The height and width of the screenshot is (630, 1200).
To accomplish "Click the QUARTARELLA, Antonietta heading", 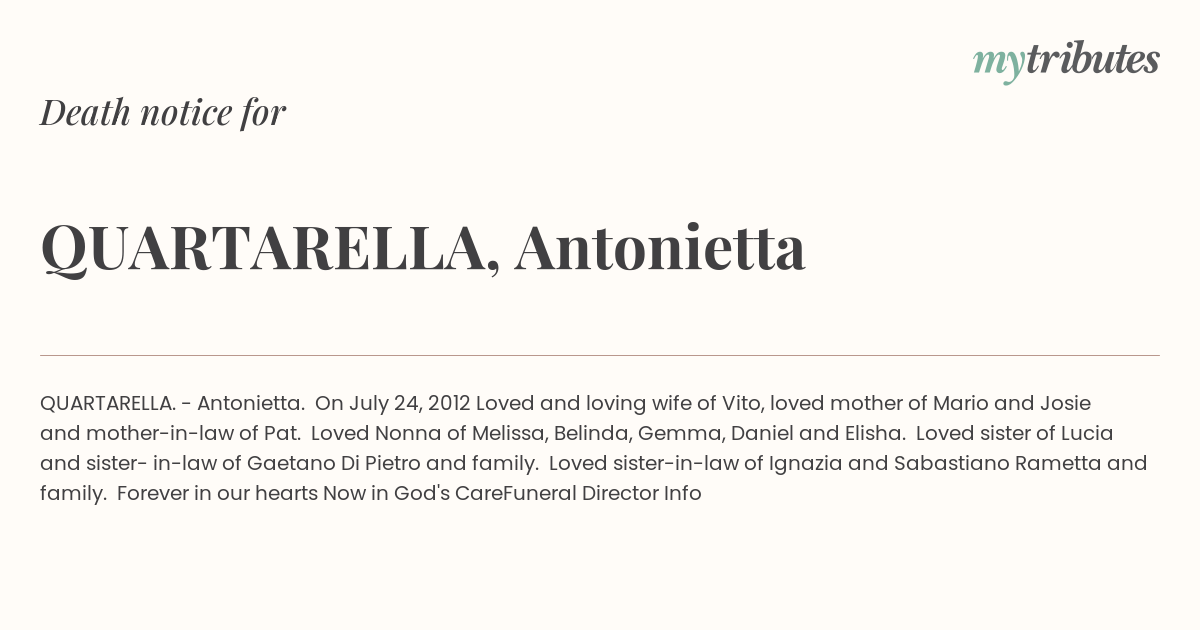I will point(423,249).
